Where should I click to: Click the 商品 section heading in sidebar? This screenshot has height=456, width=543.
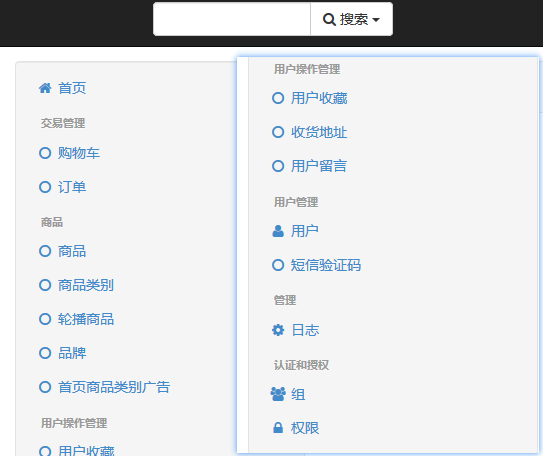pyautogui.click(x=52, y=222)
